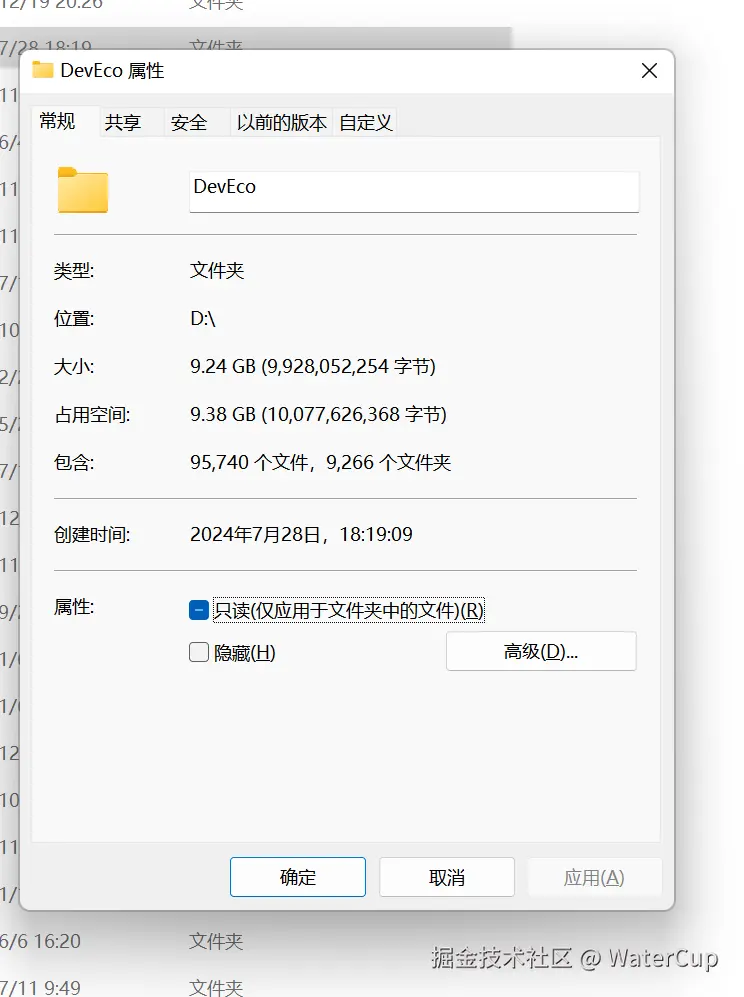This screenshot has height=997, width=744.
Task: Select the 占用空间 value 9.38 GB text
Action: point(319,415)
